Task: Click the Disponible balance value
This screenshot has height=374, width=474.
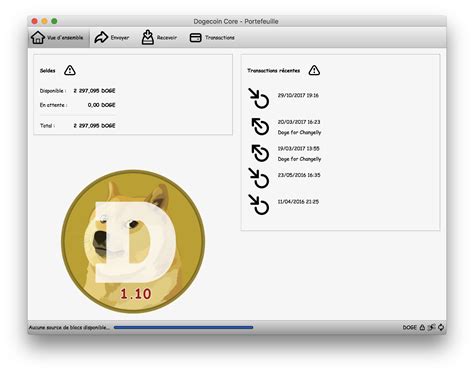Action: (94, 91)
